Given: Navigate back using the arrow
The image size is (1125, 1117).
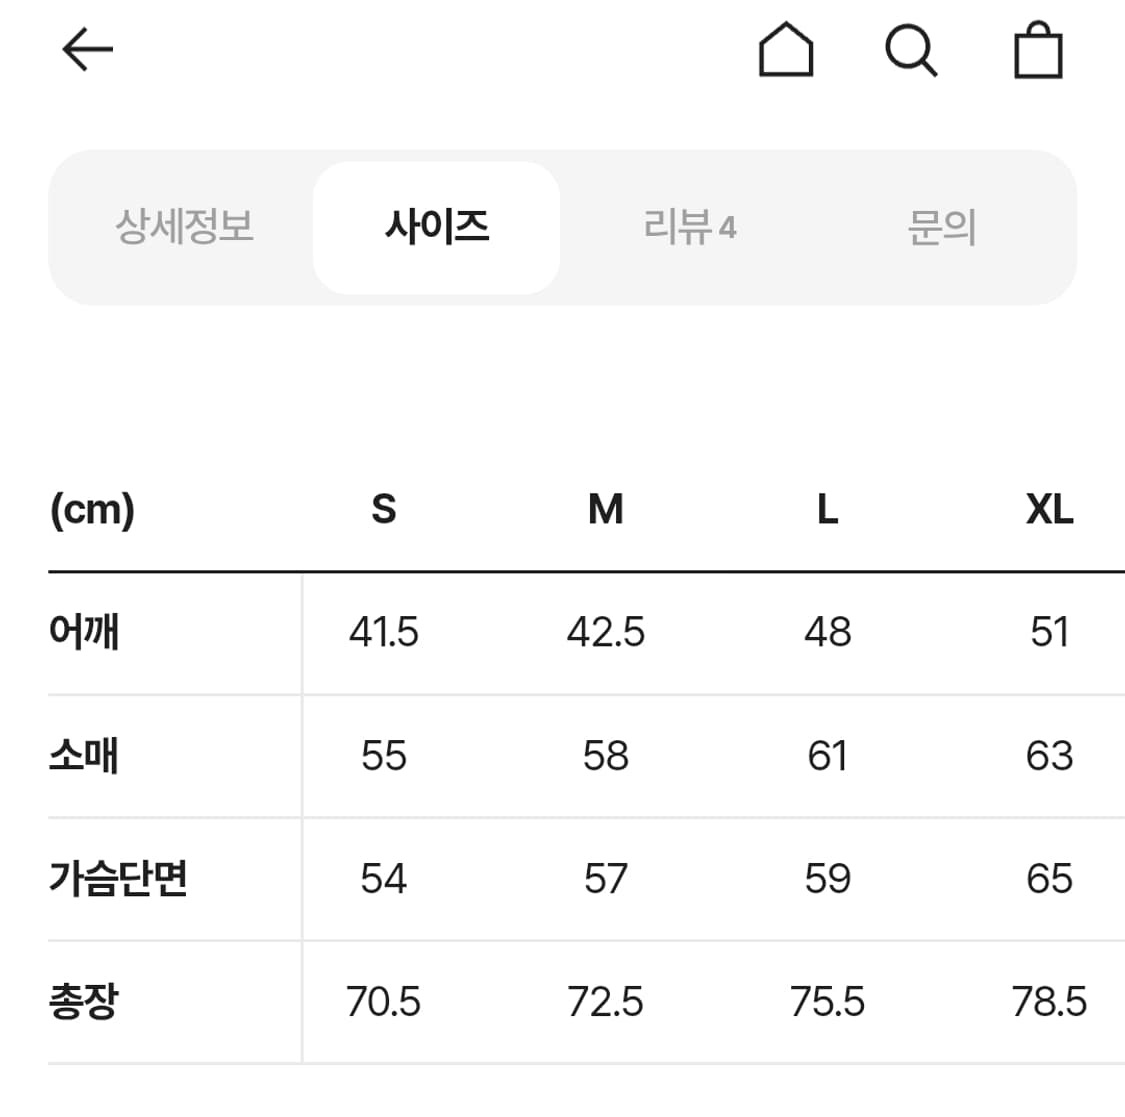Looking at the screenshot, I should 88,48.
